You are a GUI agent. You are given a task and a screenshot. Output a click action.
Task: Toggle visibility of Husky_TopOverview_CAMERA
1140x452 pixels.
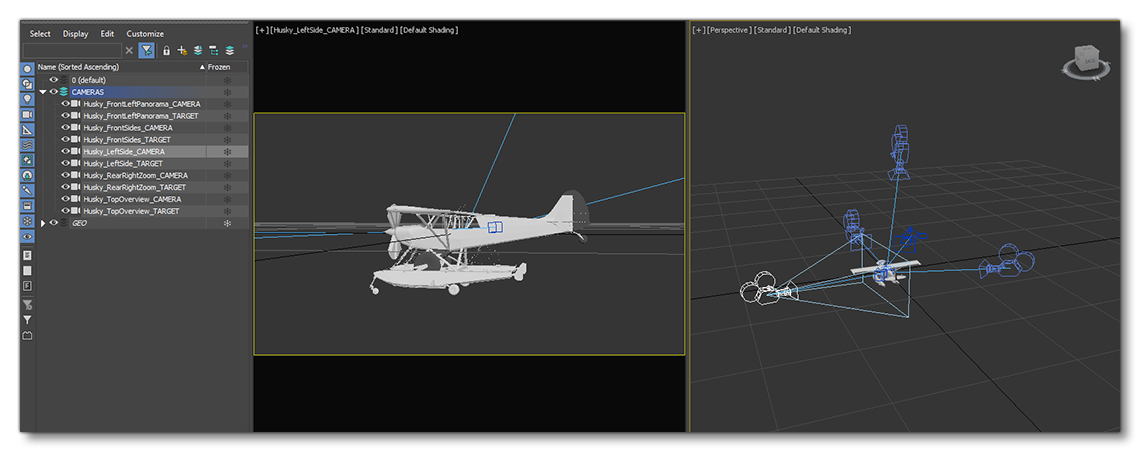[66, 199]
